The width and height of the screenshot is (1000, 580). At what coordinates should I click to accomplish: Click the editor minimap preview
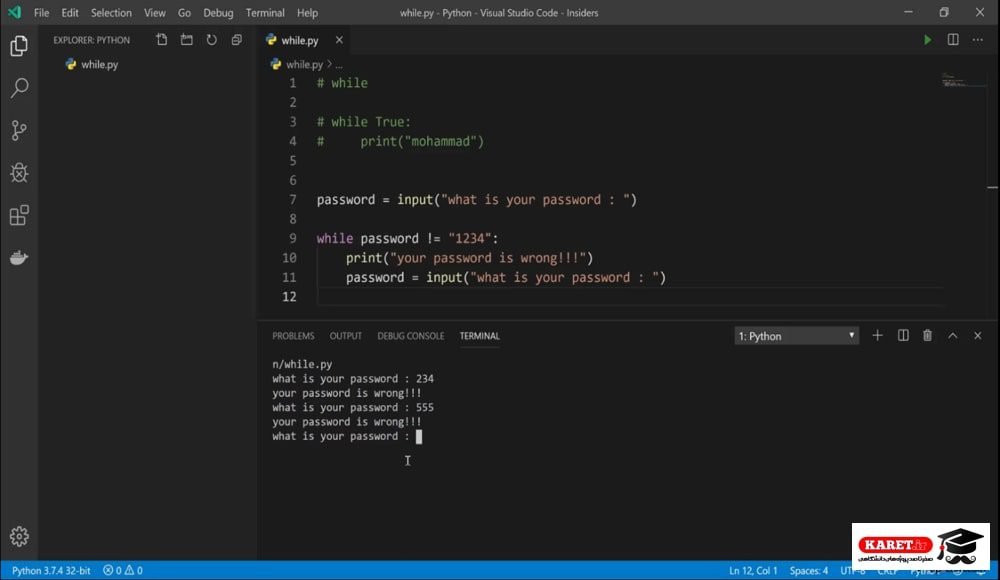point(962,80)
